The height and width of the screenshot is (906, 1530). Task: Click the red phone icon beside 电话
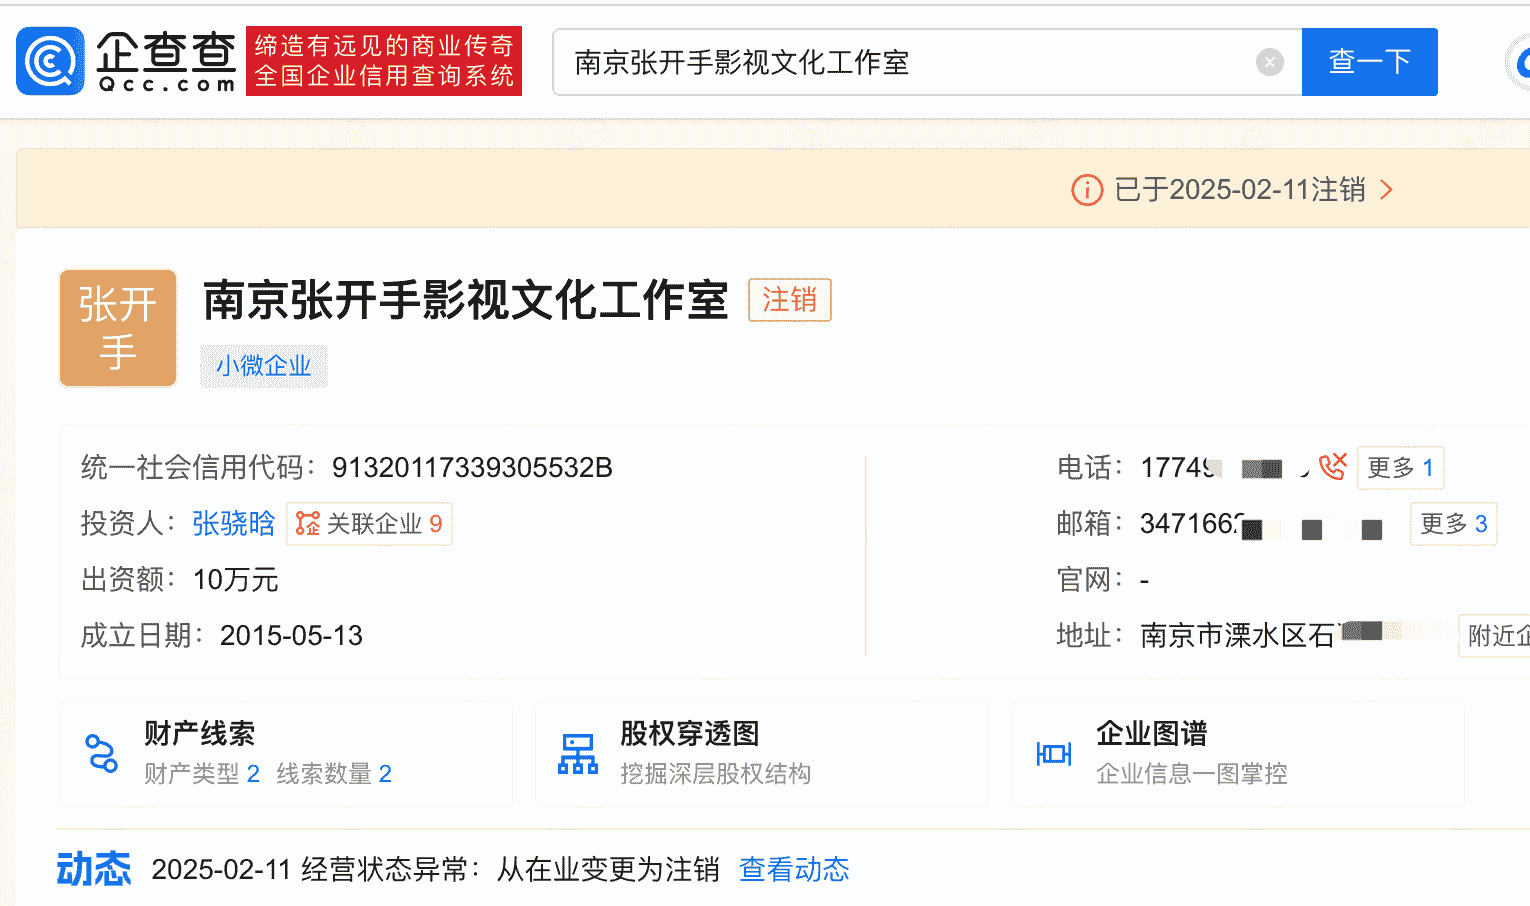click(1331, 466)
